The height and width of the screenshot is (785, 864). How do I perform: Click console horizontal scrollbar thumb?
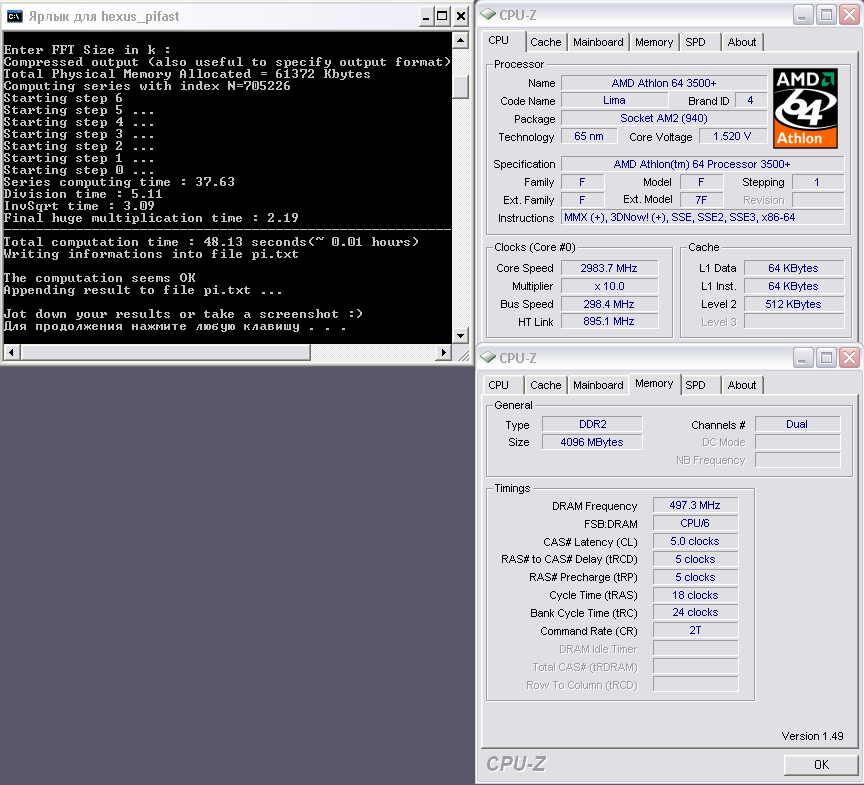click(x=165, y=352)
